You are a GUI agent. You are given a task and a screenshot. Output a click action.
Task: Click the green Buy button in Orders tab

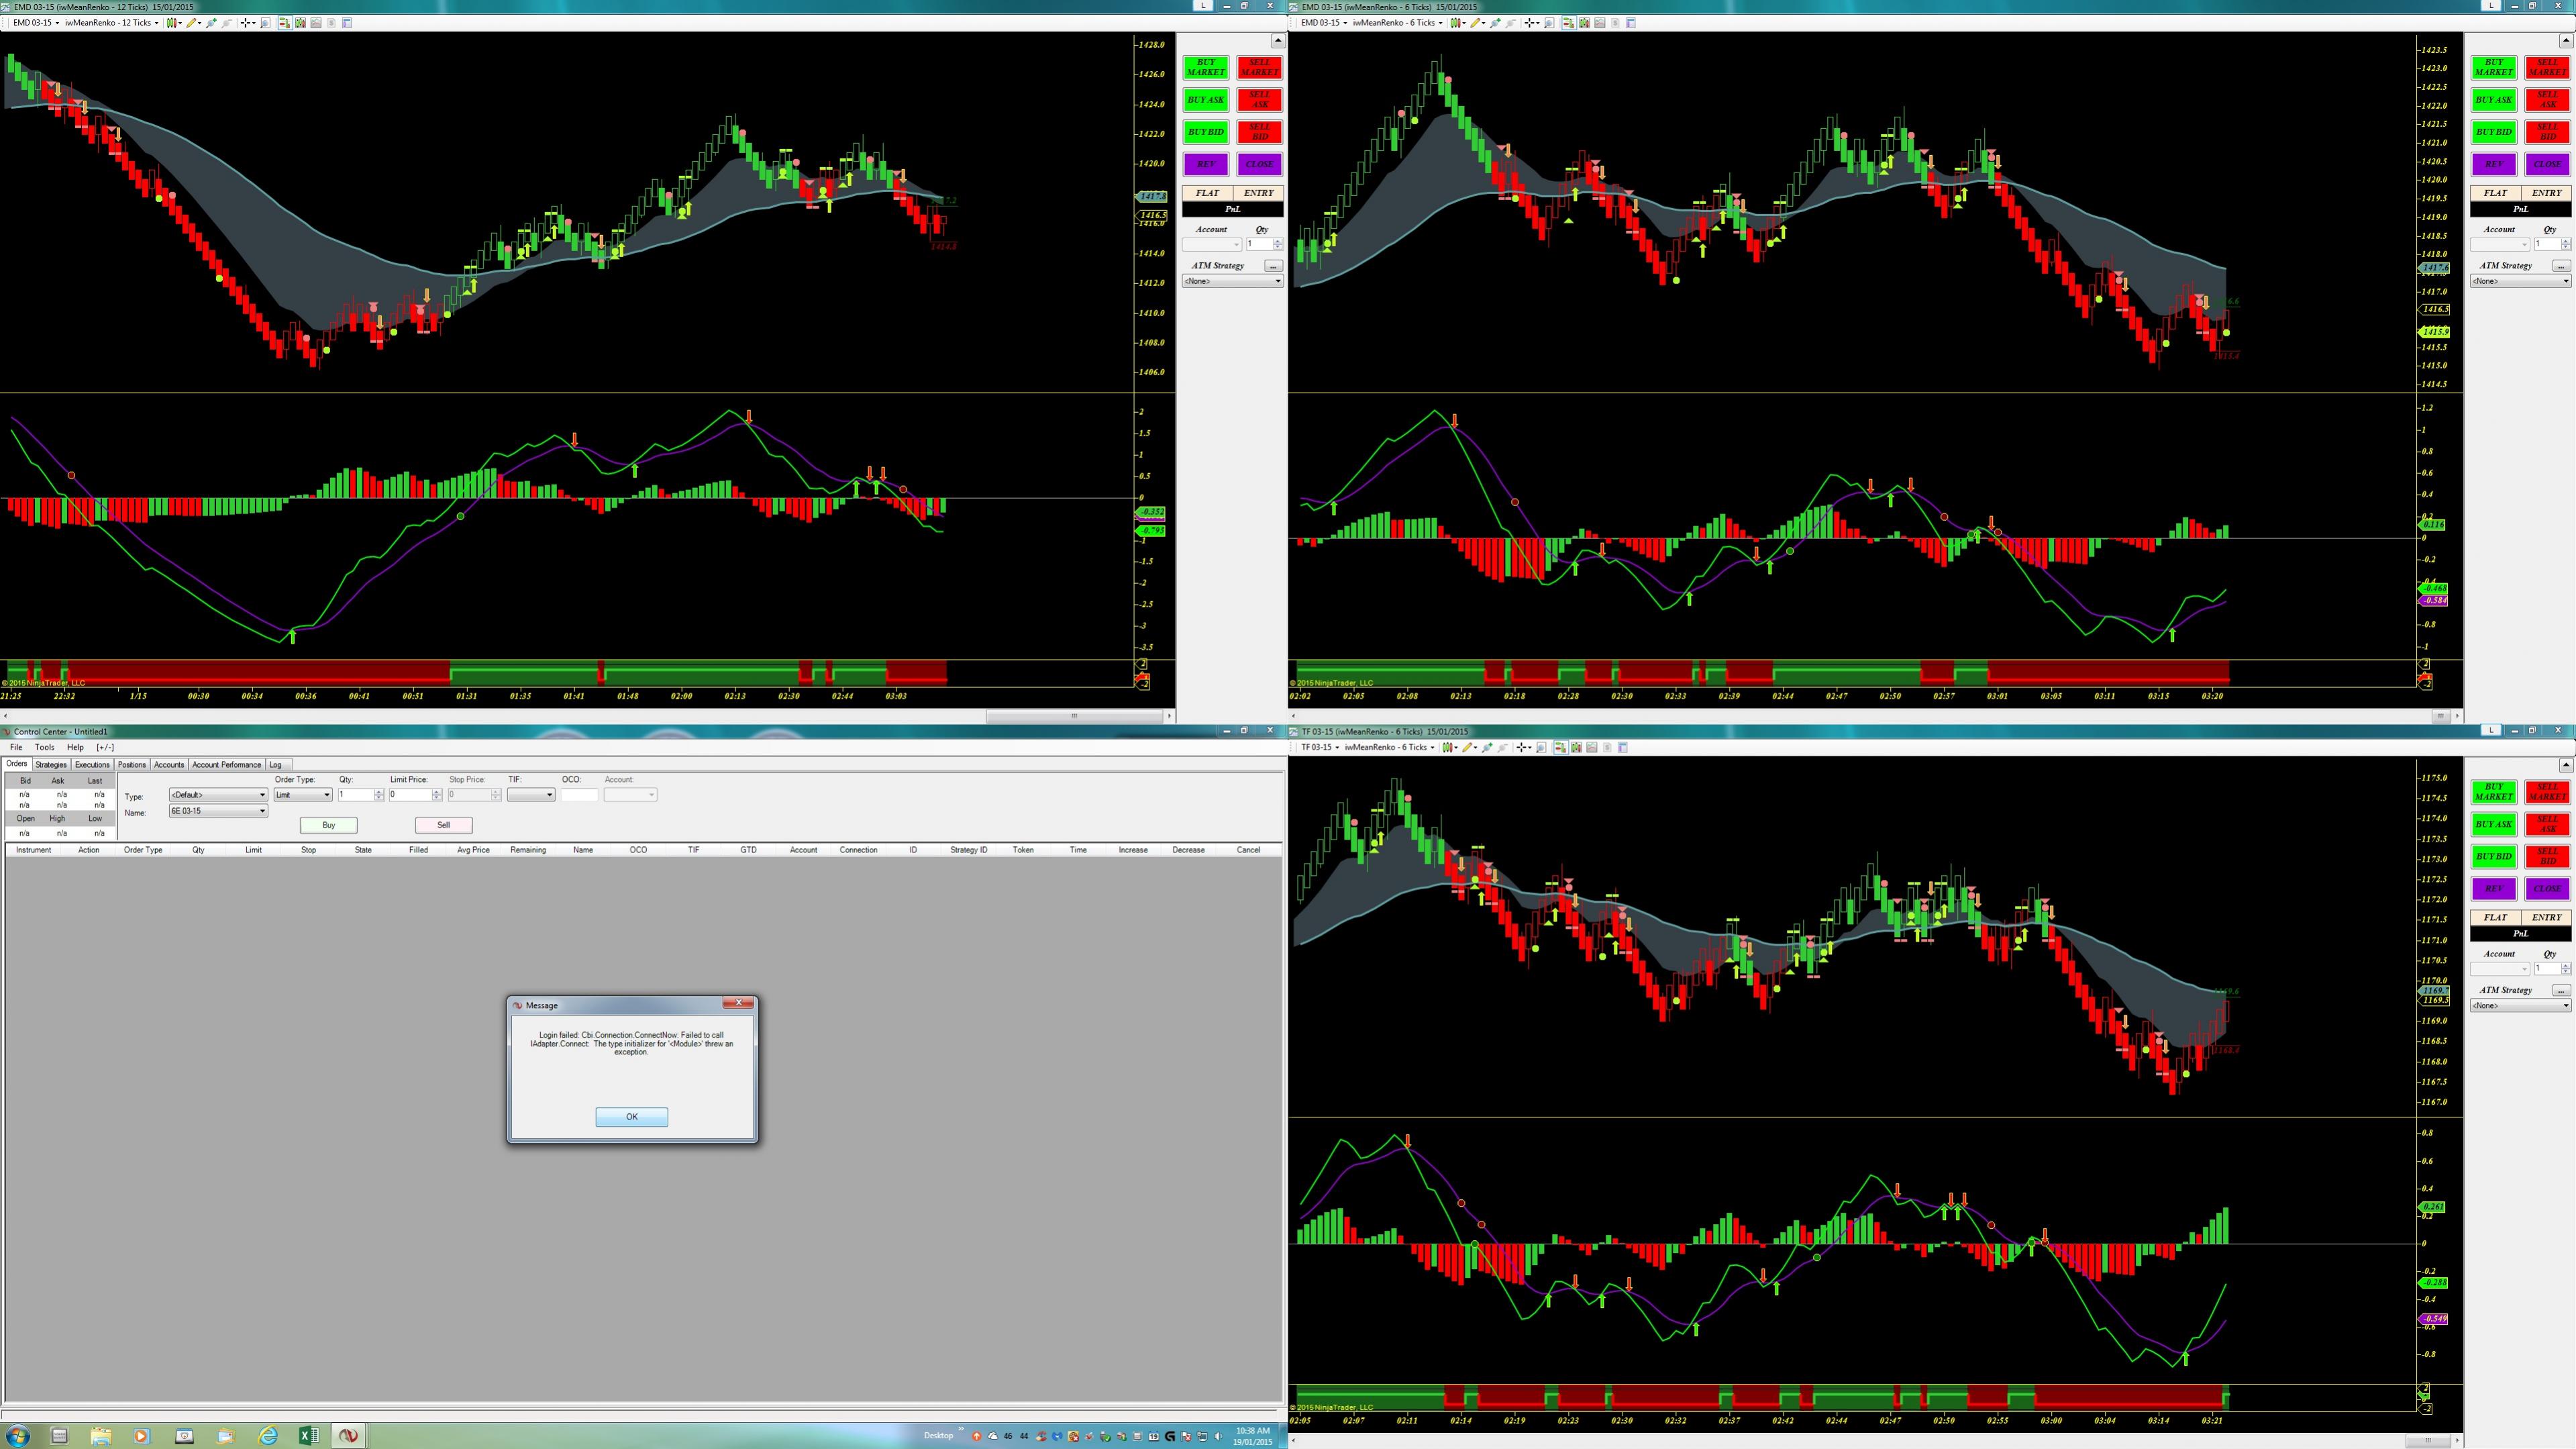pos(328,825)
